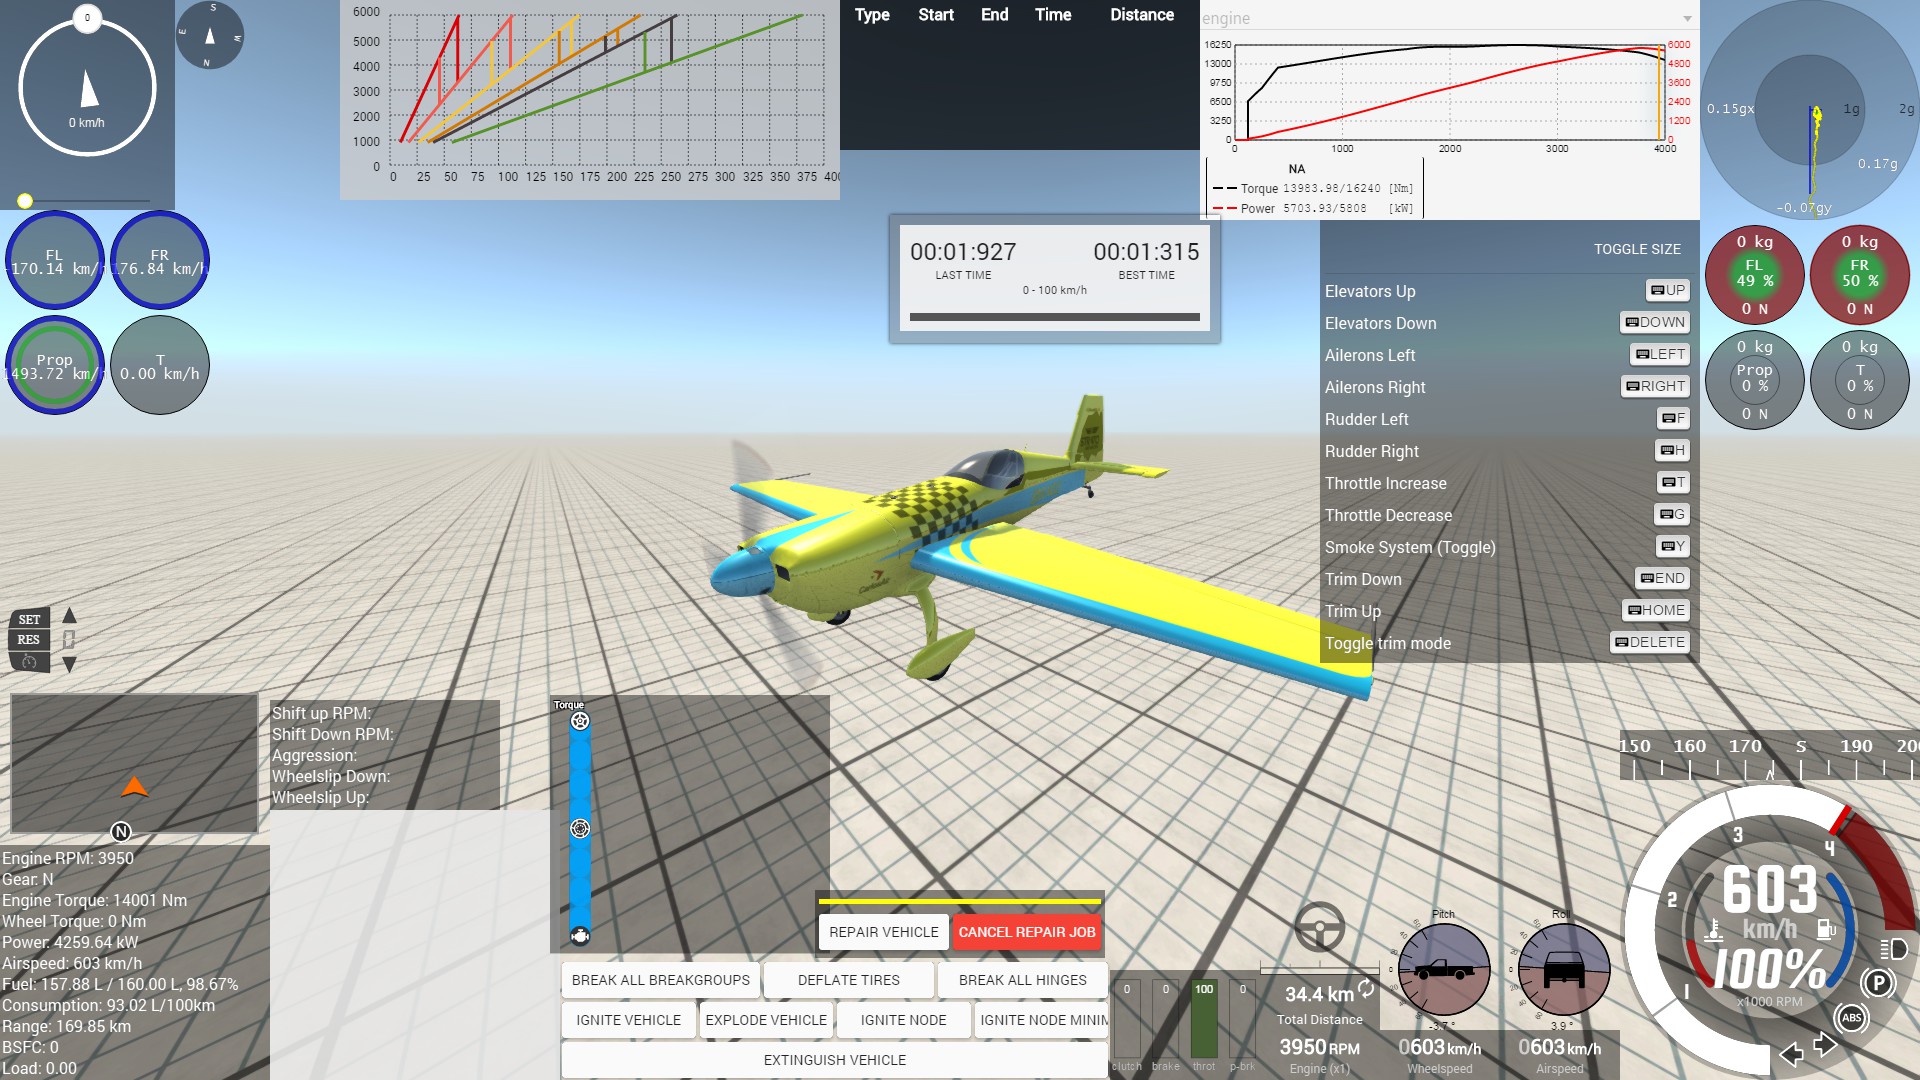1920x1080 pixels.
Task: Click the Distance column header
Action: [x=1142, y=15]
